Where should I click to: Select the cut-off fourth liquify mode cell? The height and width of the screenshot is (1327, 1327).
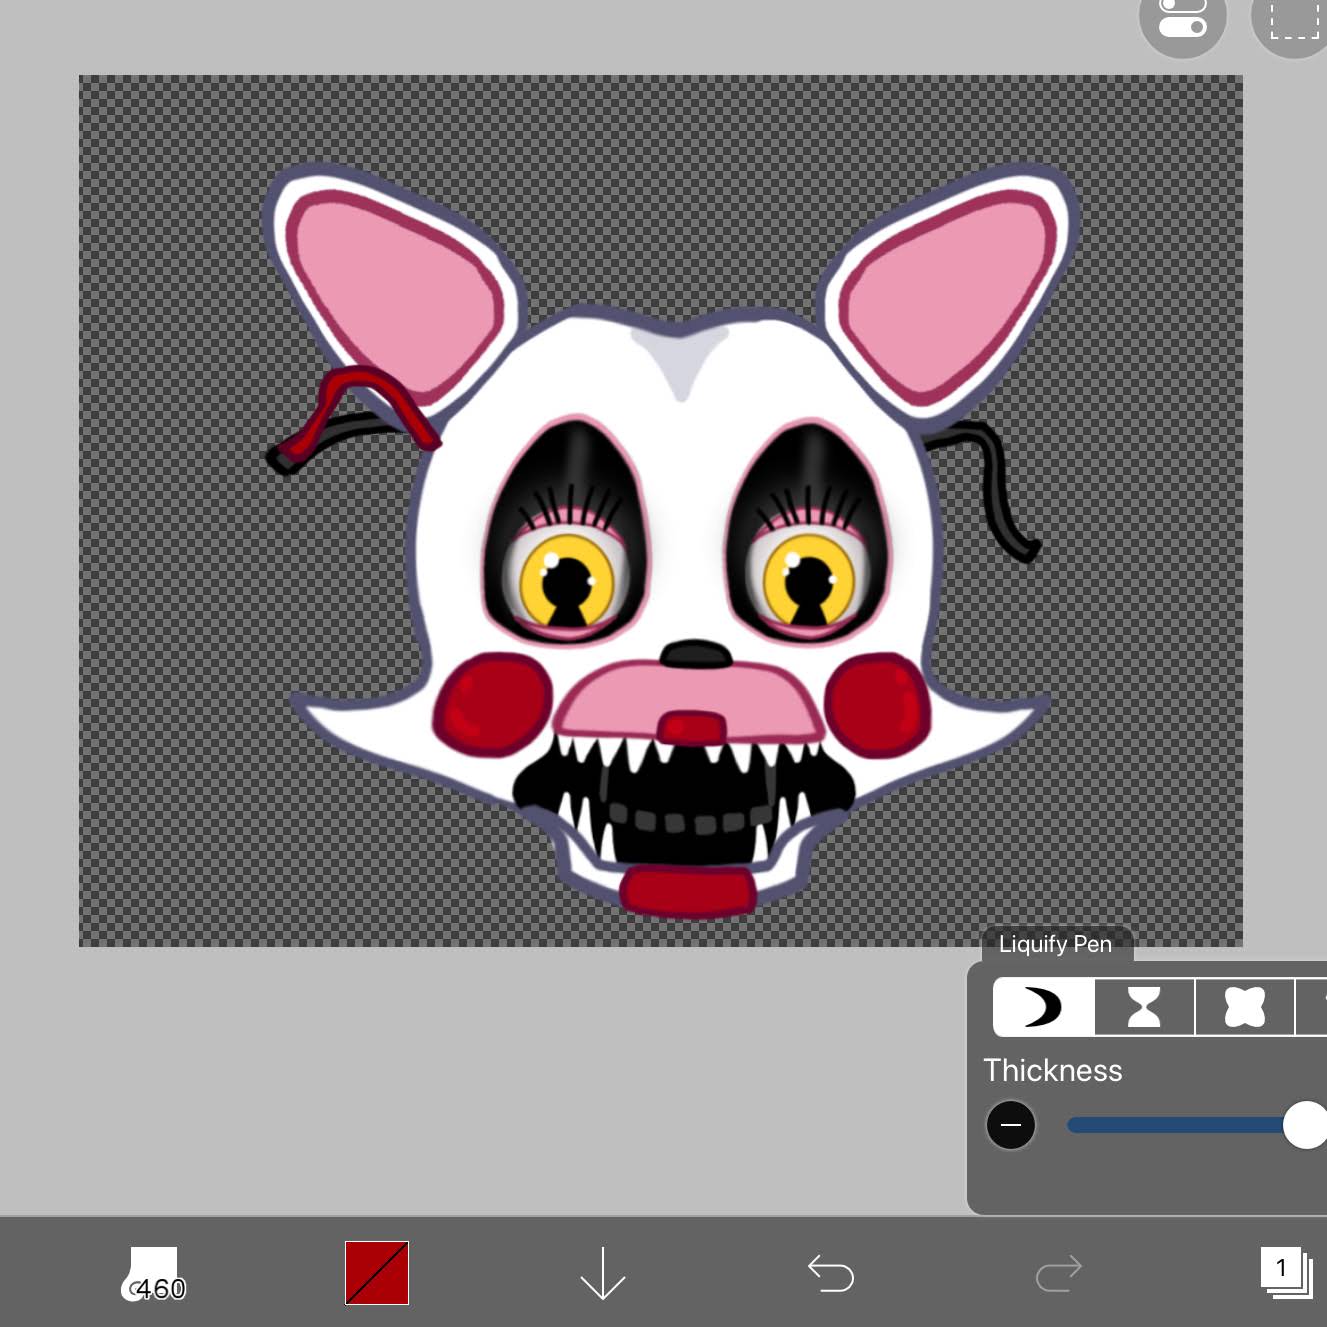tap(1312, 1007)
